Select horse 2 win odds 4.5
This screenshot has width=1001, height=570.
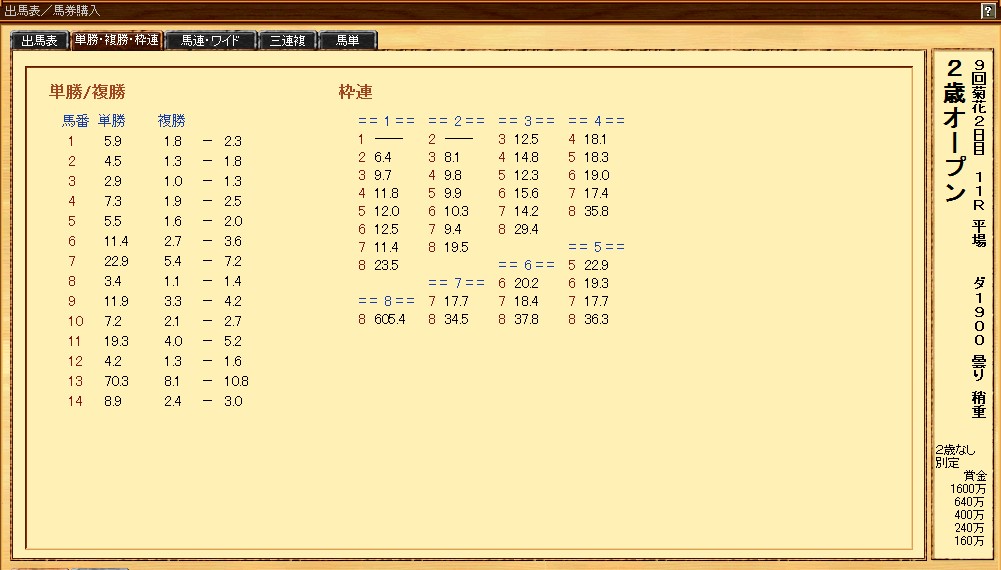click(113, 161)
